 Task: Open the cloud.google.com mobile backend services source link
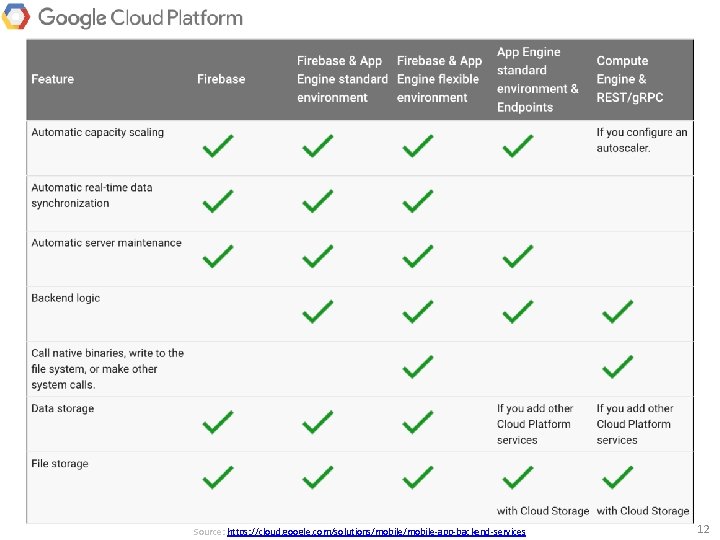[x=376, y=532]
